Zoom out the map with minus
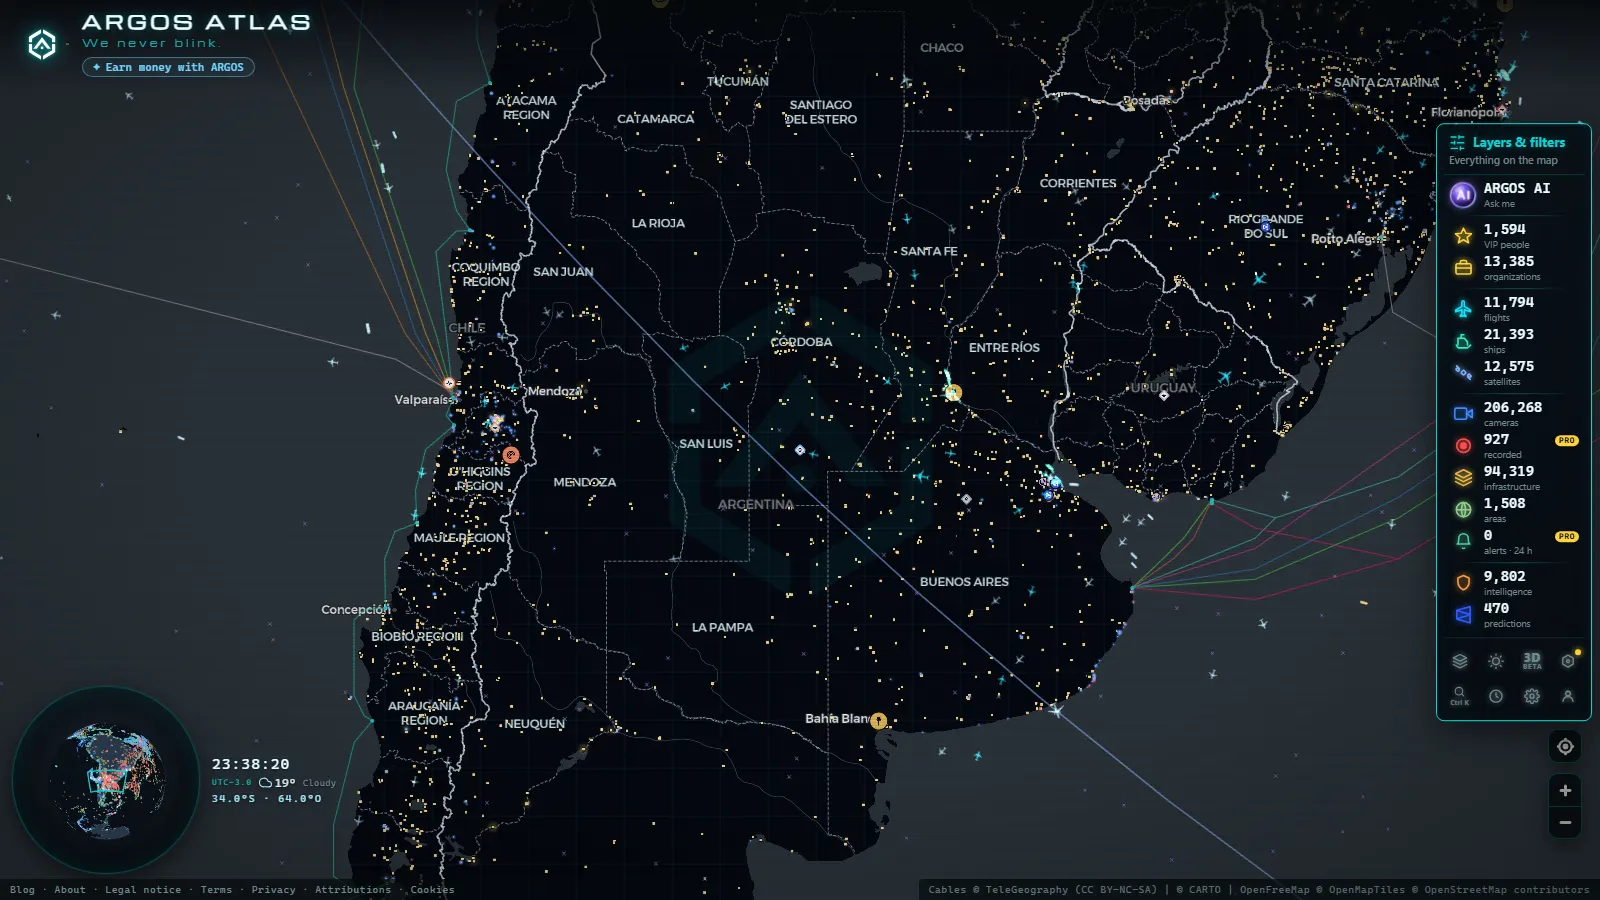Image resolution: width=1600 pixels, height=900 pixels. 1565,823
